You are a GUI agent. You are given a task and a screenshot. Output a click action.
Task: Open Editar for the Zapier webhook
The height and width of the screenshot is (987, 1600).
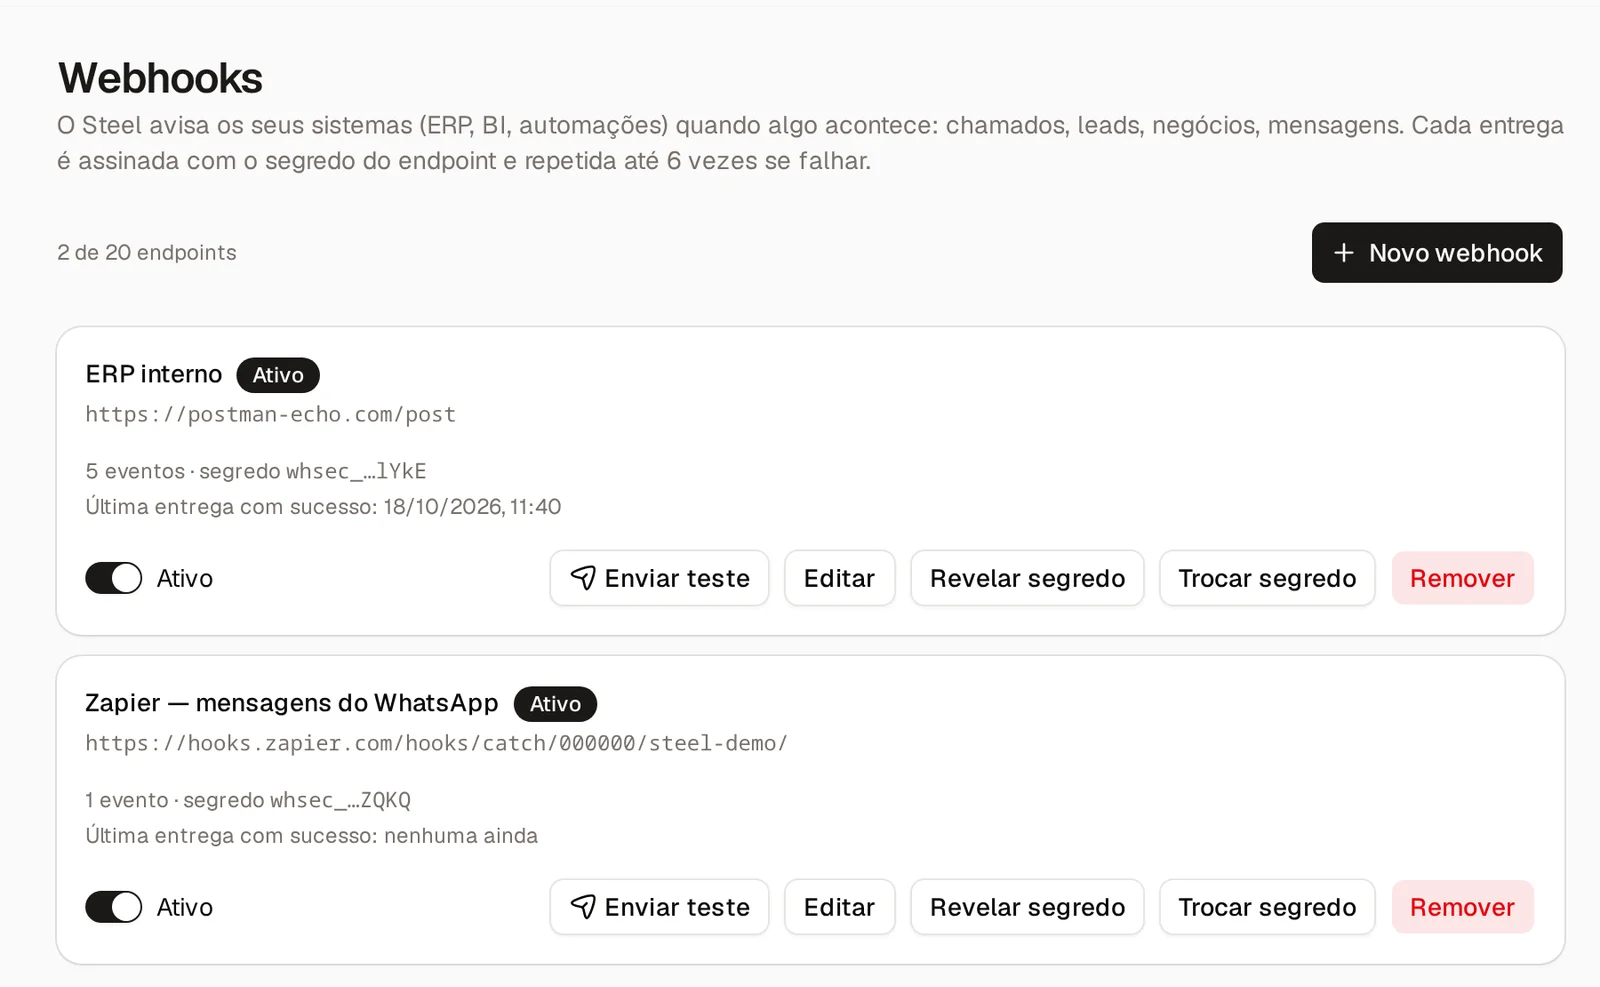[839, 907]
